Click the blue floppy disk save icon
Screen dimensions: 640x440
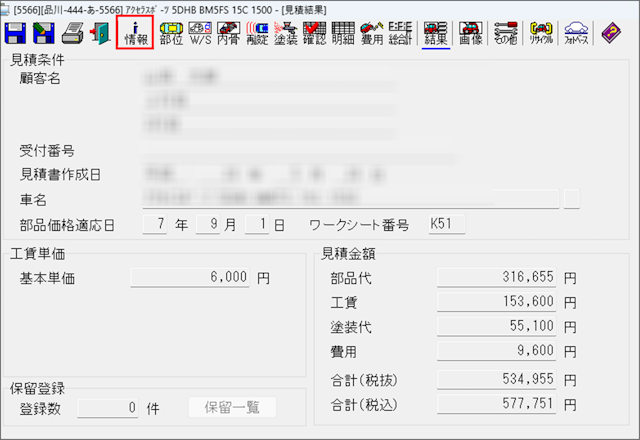(x=16, y=33)
